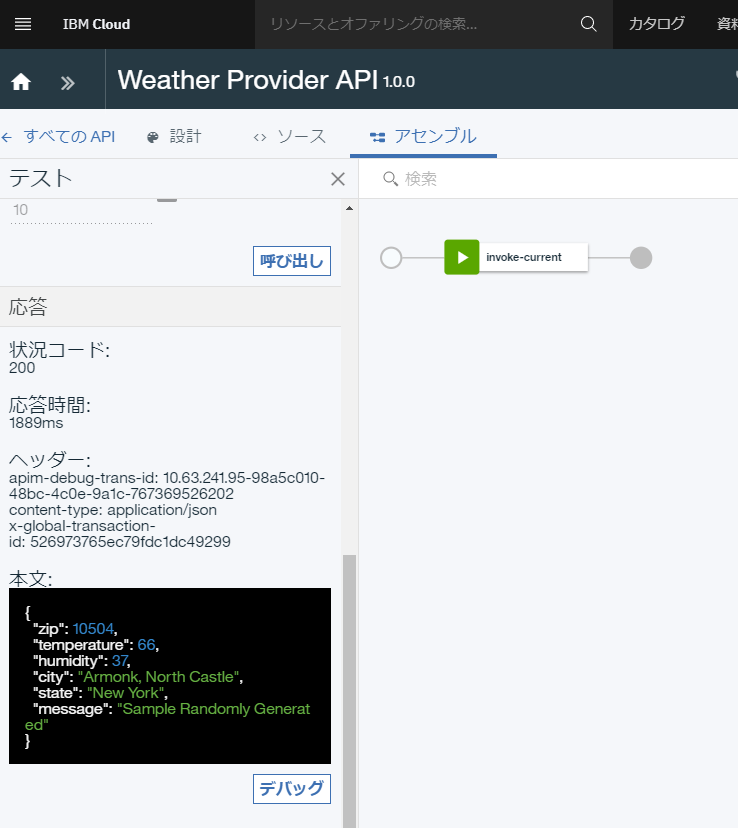Go to the home icon
Image resolution: width=738 pixels, height=828 pixels.
(x=21, y=82)
